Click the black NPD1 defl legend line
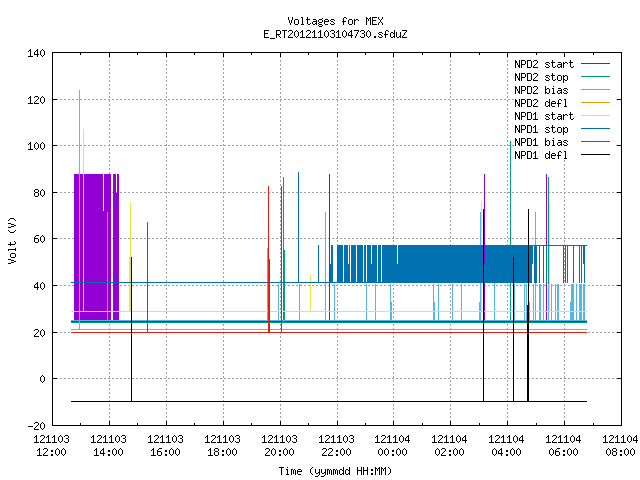This screenshot has width=640, height=480. 595,155
